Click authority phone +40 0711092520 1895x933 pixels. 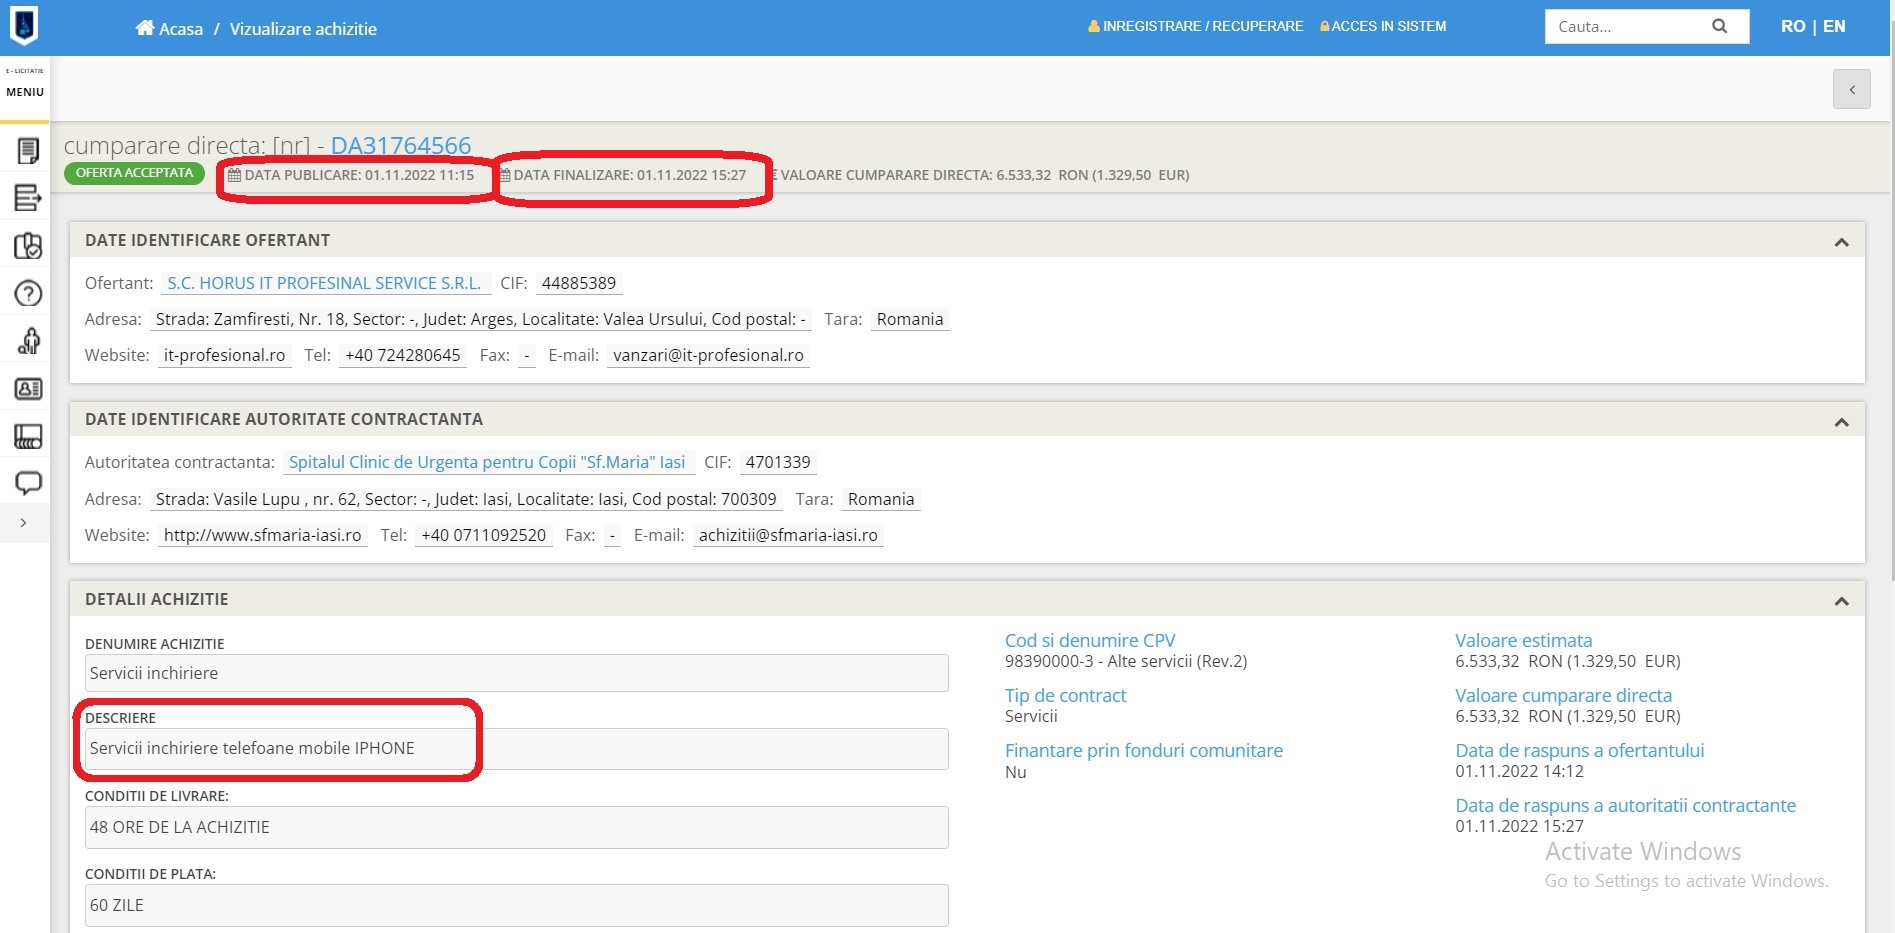[x=484, y=535]
